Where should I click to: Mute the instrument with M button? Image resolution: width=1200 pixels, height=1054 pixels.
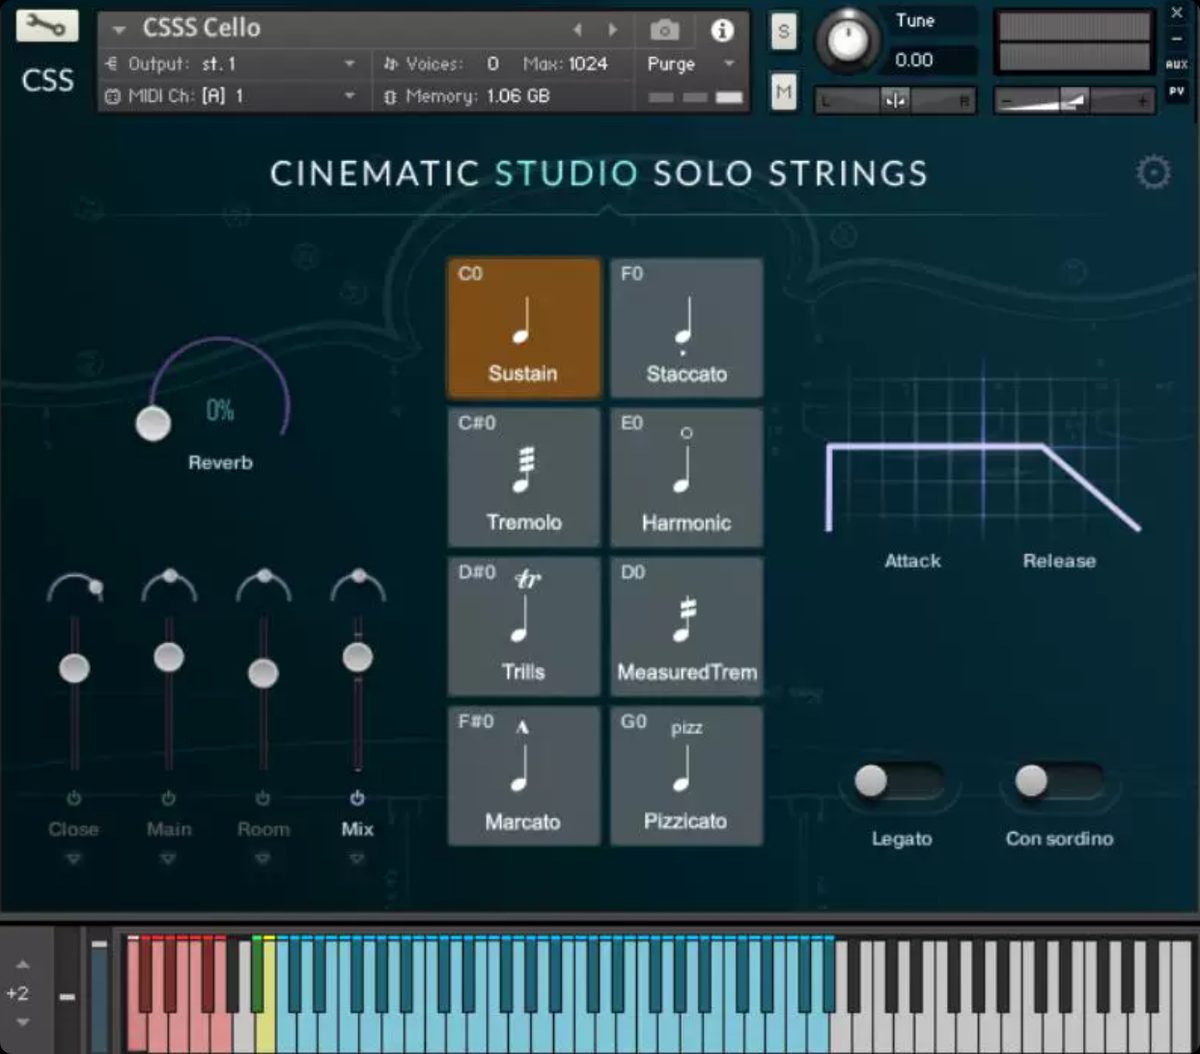[x=783, y=93]
